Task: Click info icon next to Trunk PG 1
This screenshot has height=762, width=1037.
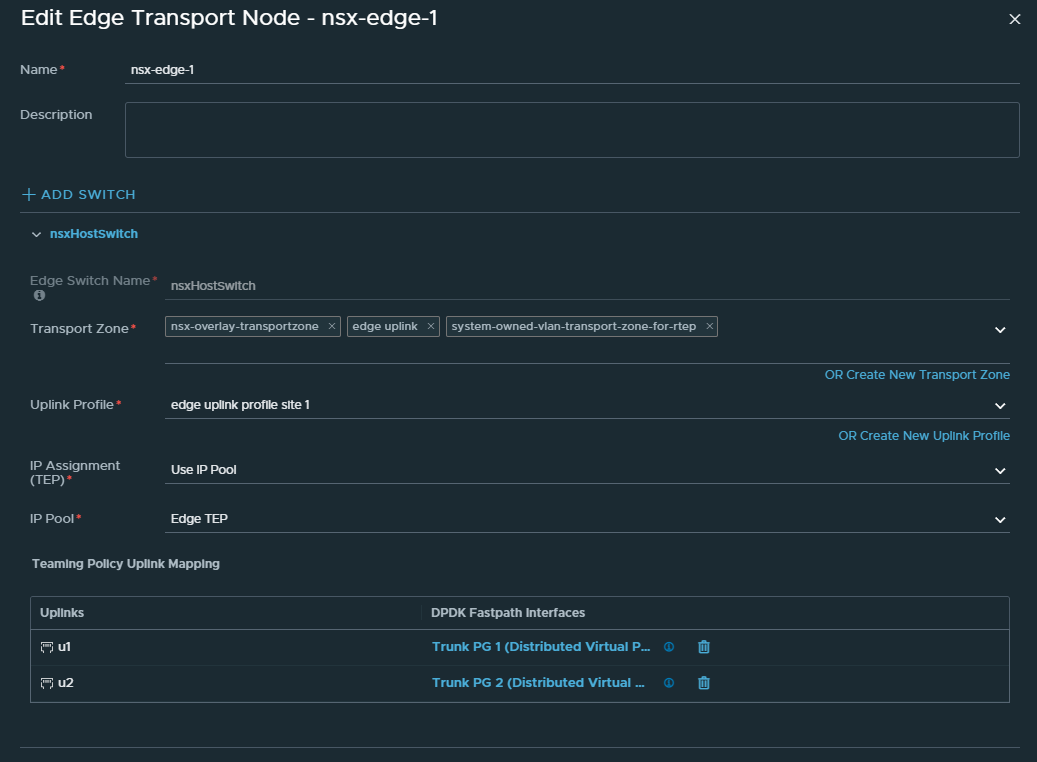Action: pos(669,647)
